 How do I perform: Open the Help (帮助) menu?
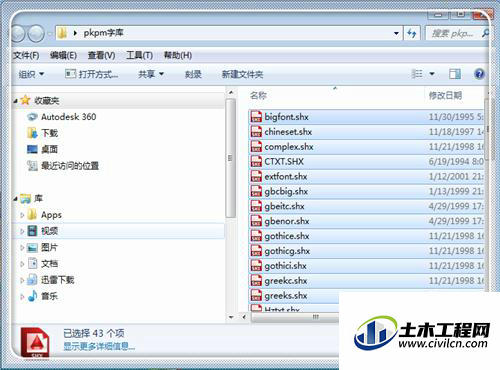click(x=178, y=55)
